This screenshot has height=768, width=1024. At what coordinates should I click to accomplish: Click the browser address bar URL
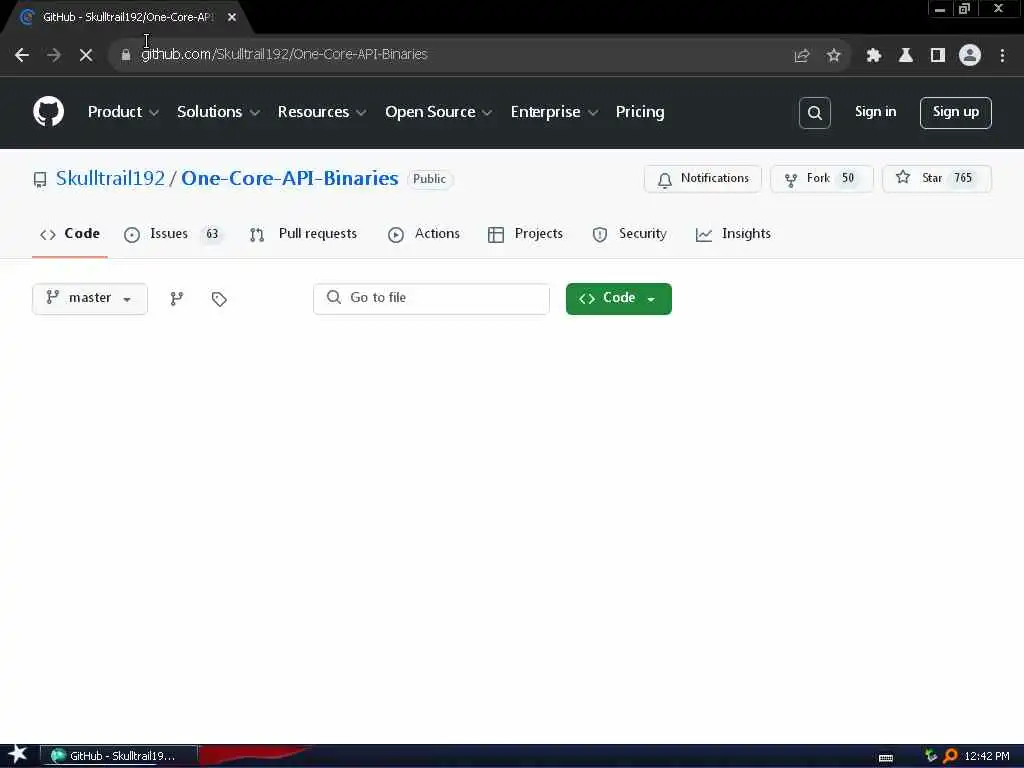click(284, 54)
